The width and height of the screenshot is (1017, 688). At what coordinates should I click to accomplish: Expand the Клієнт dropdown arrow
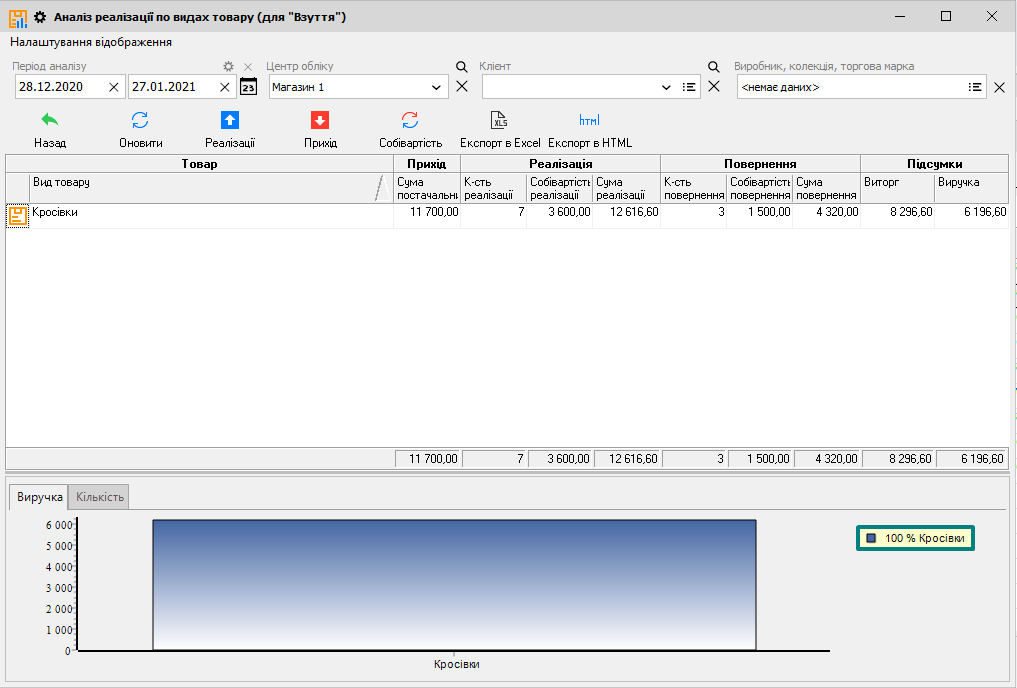667,88
